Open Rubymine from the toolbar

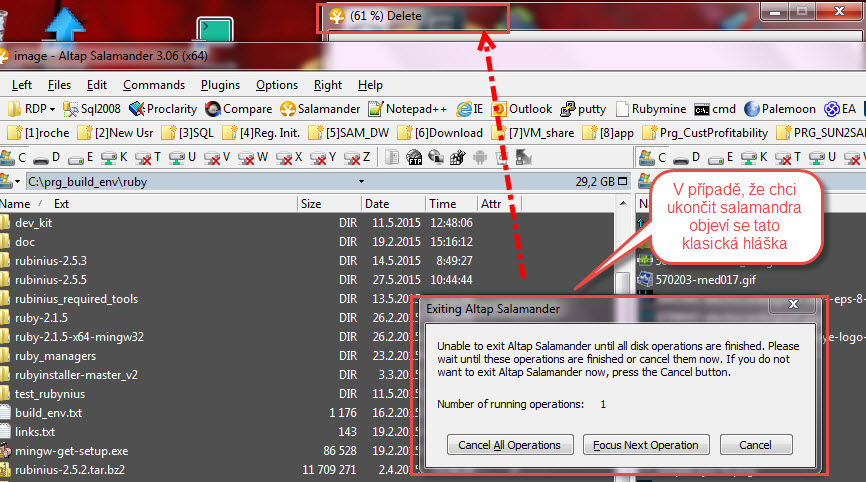[x=651, y=109]
